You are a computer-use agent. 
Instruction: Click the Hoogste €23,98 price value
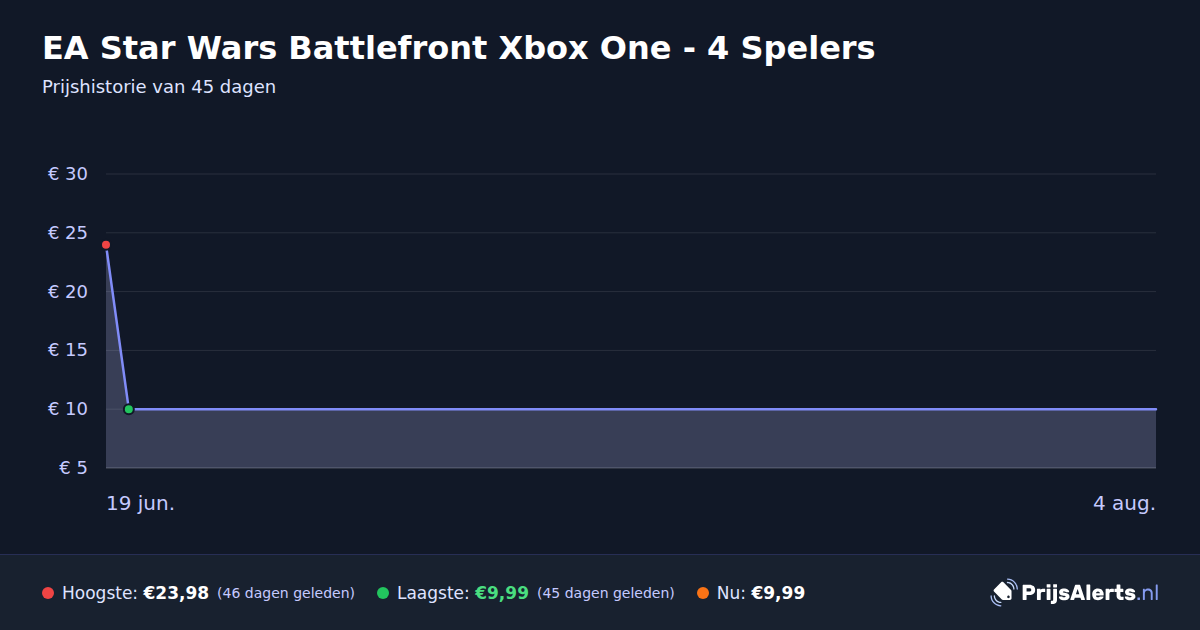coord(176,593)
